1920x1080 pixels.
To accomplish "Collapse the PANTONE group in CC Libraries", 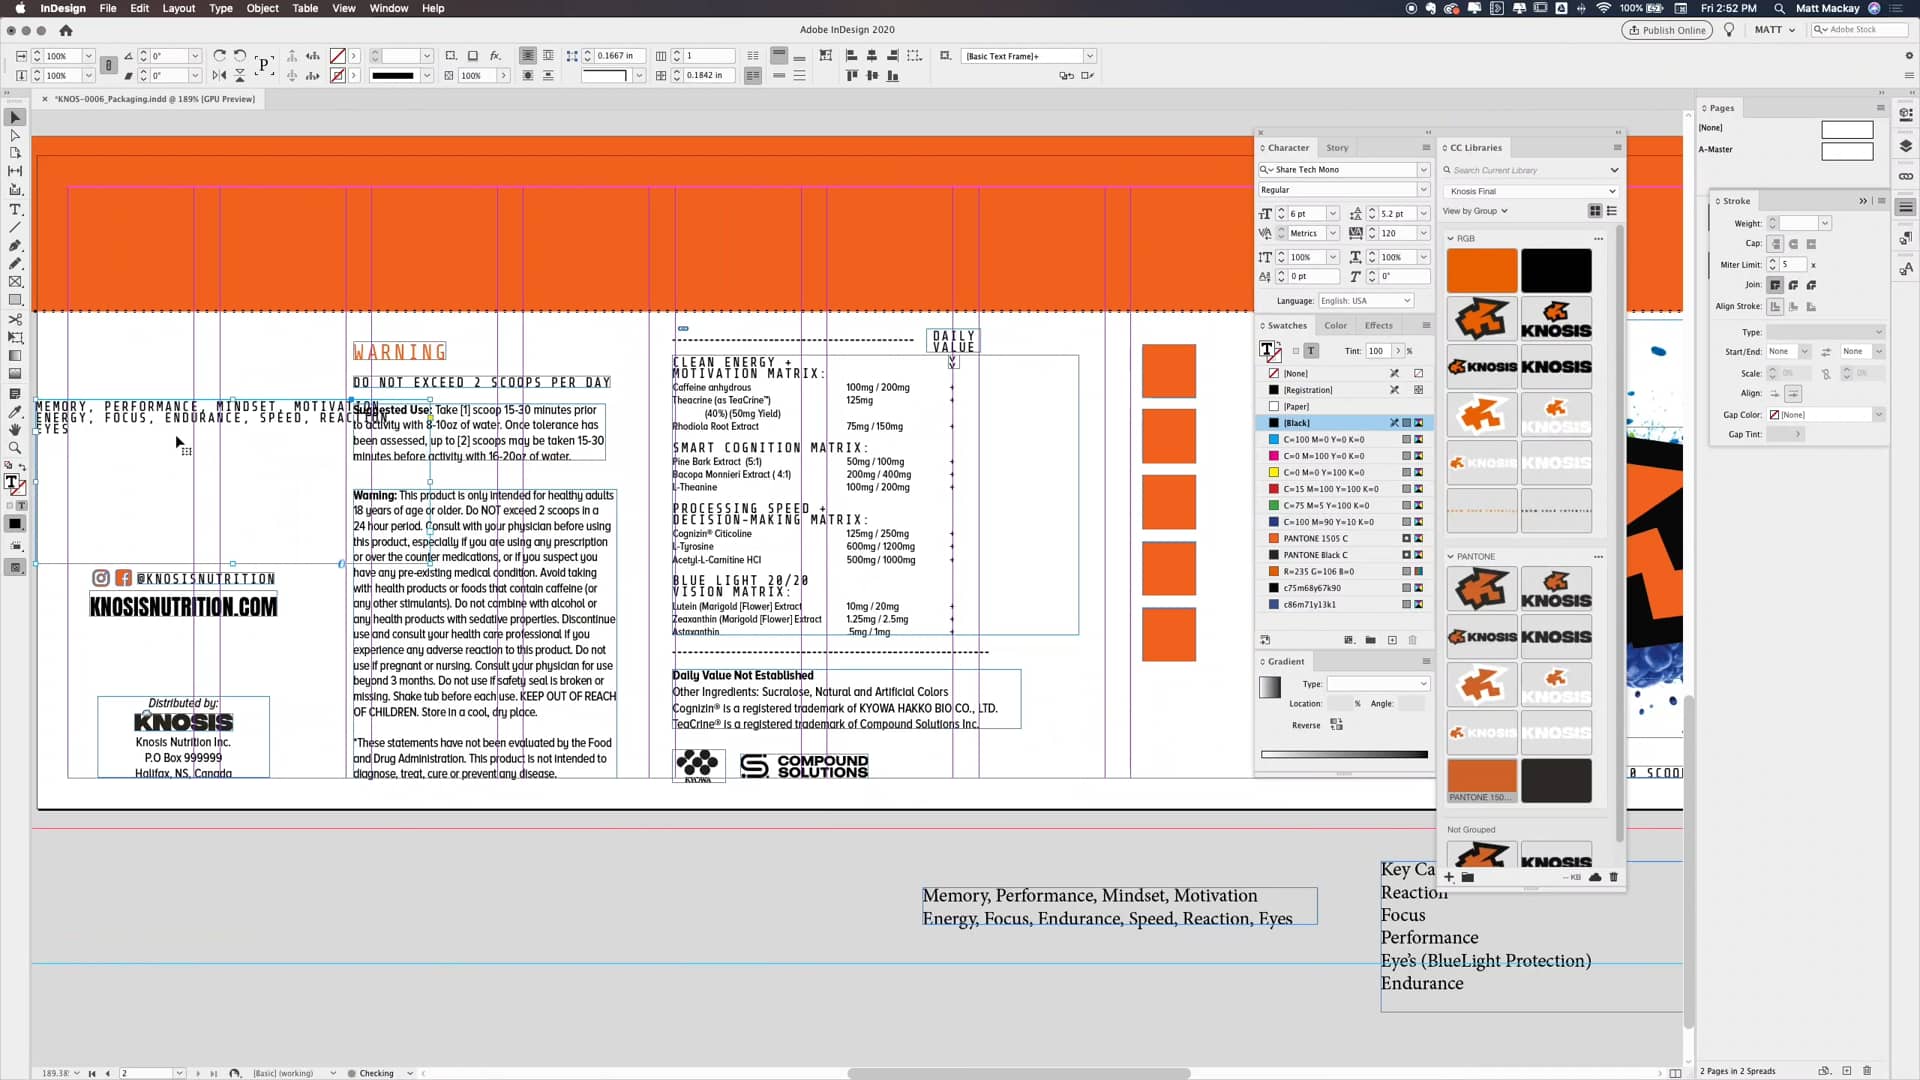I will coord(1451,557).
